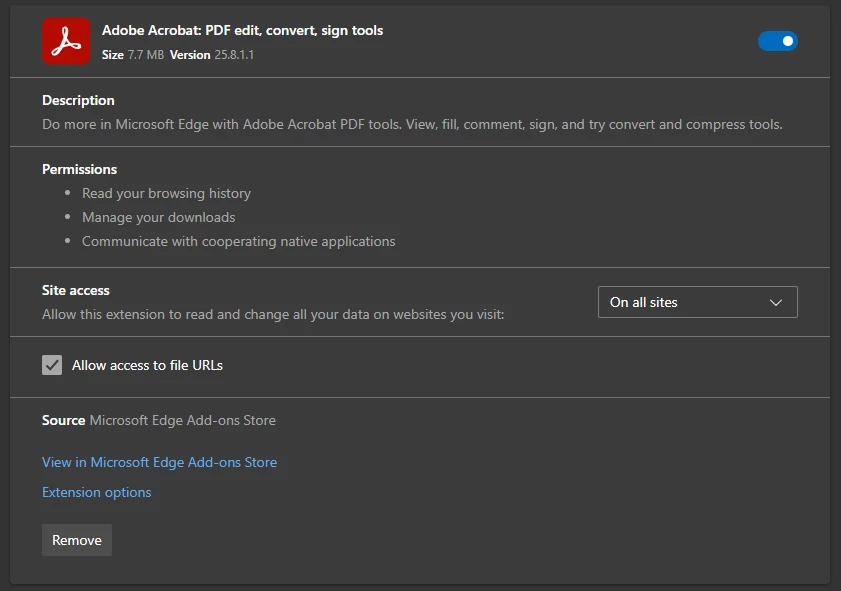Select the version number 25.8.1.1
Screen dimensions: 841x591
(234, 55)
